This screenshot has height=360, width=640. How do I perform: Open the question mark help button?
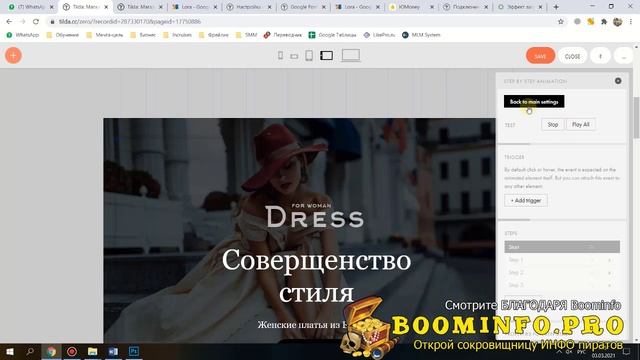point(600,56)
